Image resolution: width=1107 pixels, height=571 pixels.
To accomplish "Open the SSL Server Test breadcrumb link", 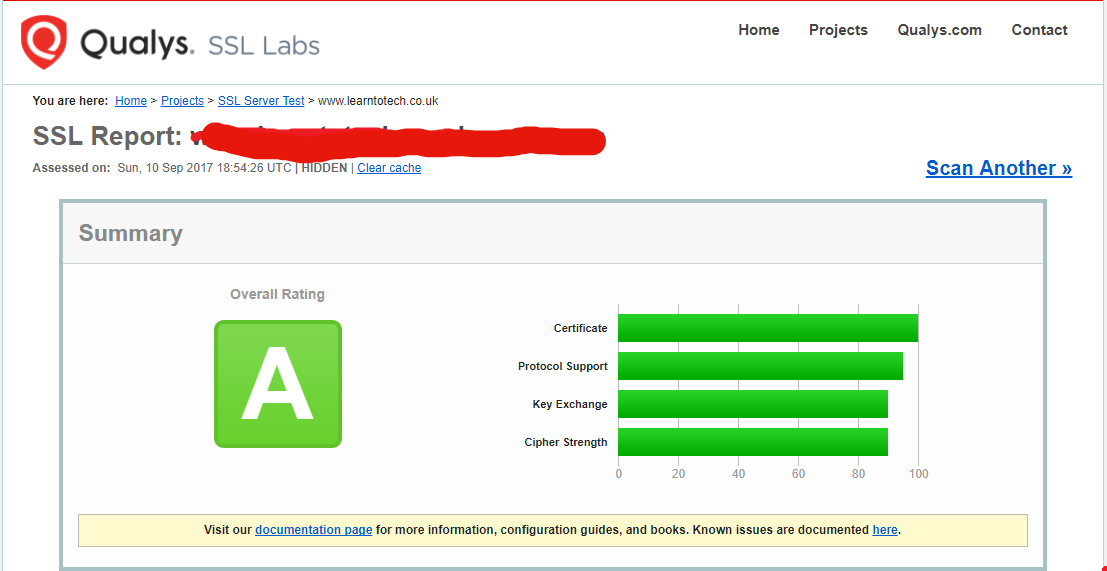I will point(261,101).
